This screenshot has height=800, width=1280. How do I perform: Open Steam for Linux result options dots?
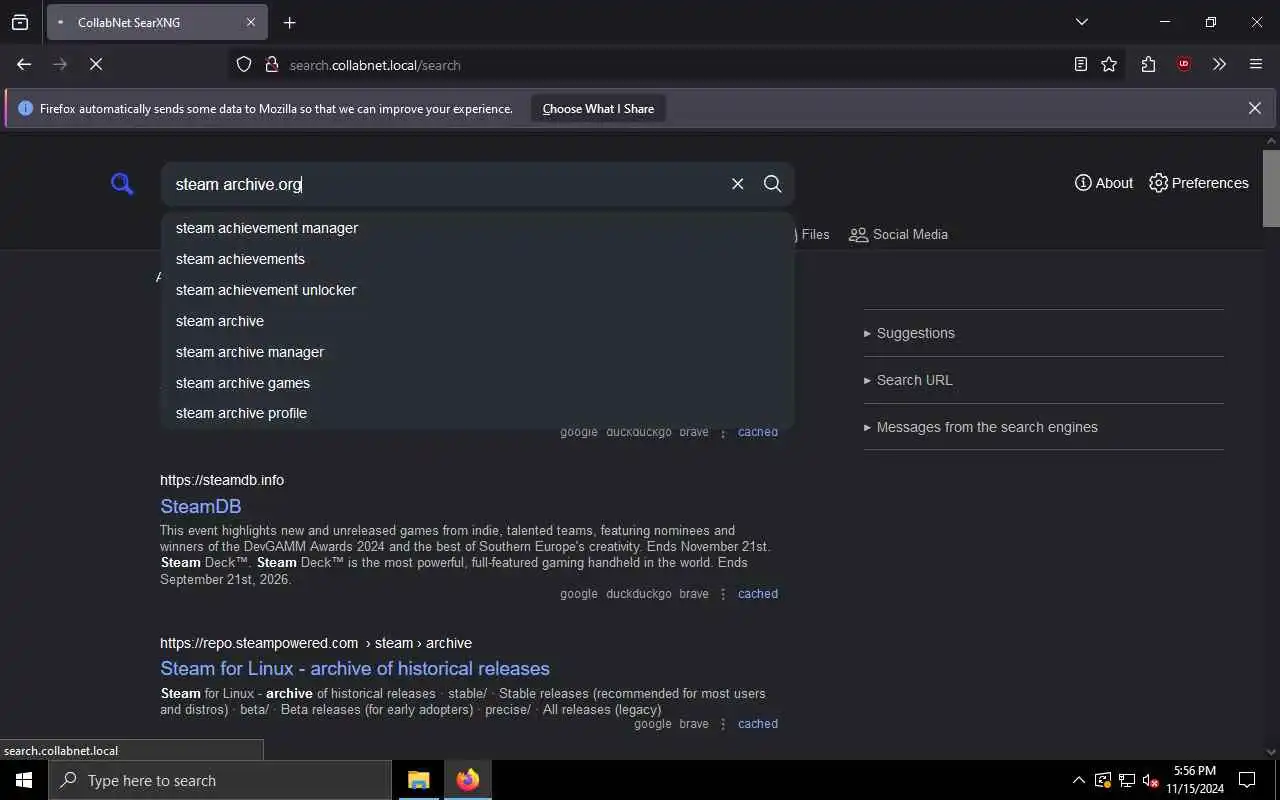tap(723, 724)
